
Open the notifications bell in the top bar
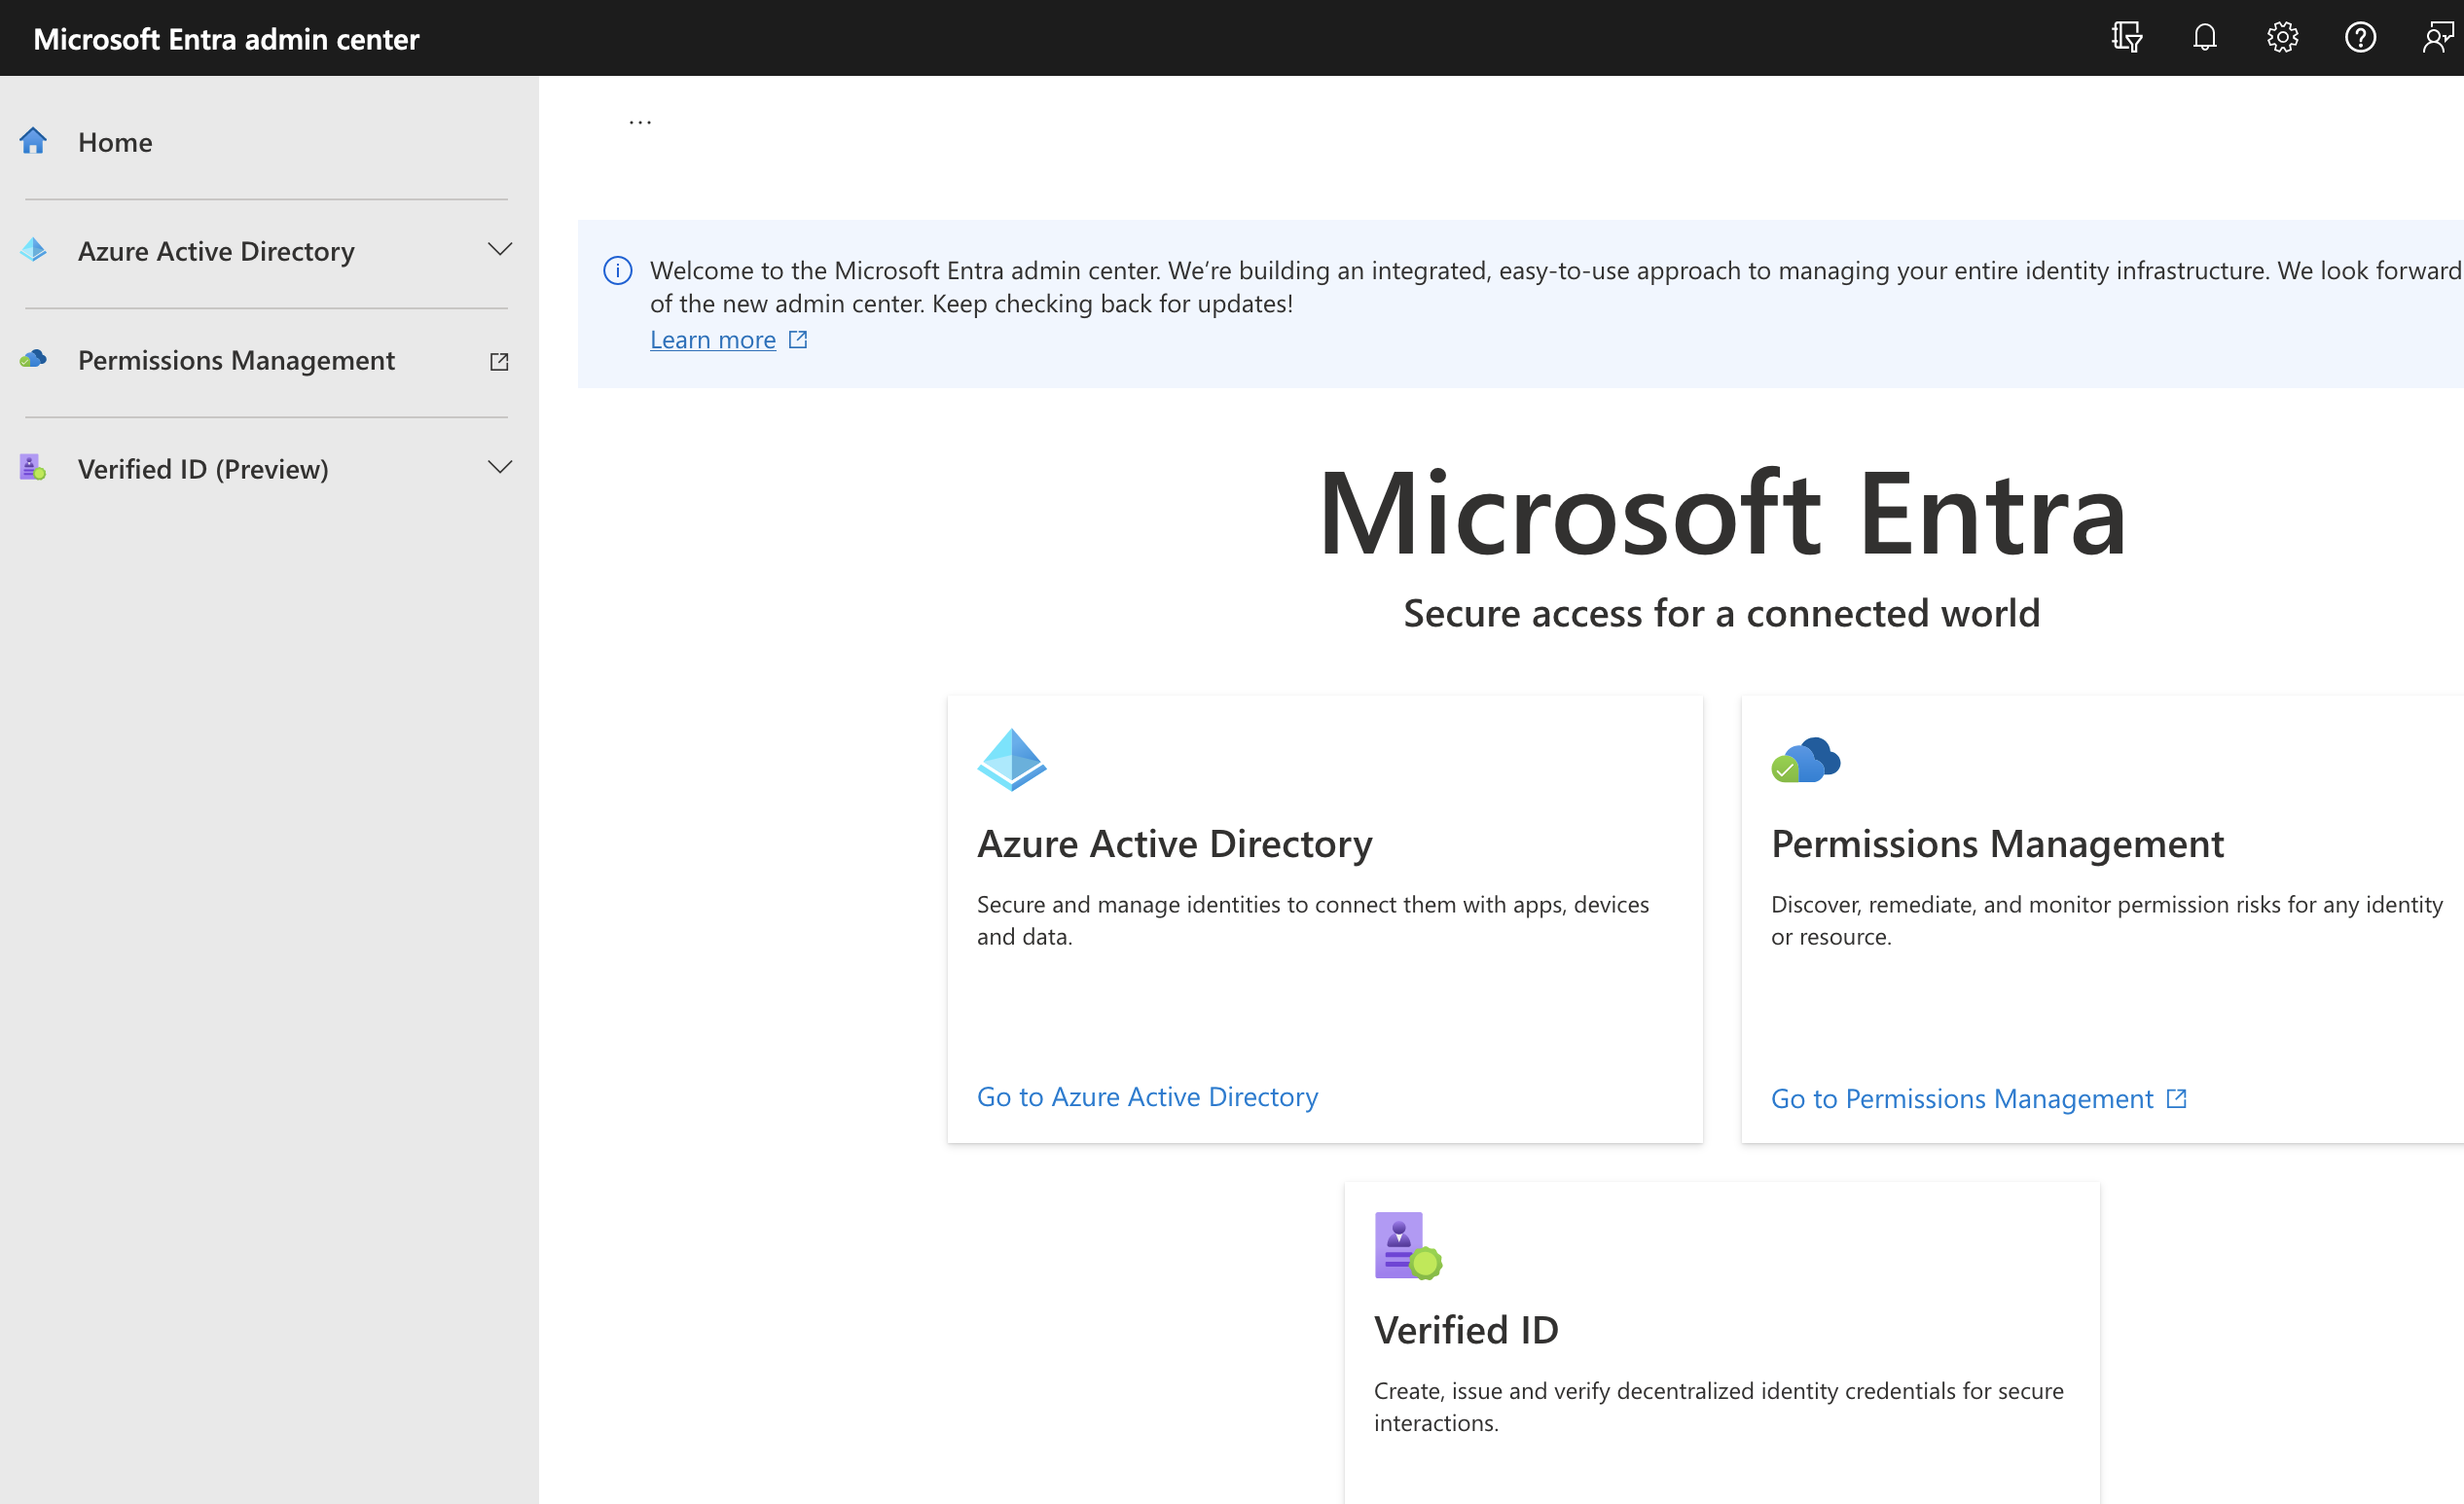[x=2204, y=37]
